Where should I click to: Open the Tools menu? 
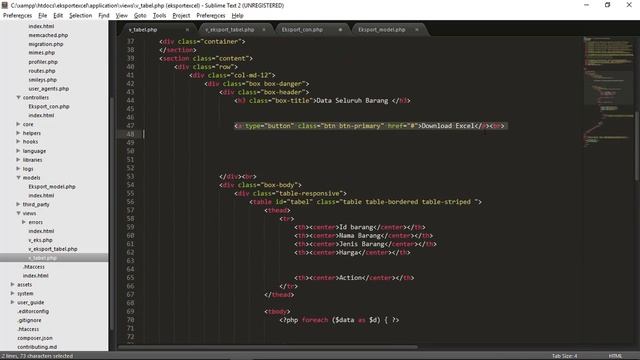tap(159, 16)
